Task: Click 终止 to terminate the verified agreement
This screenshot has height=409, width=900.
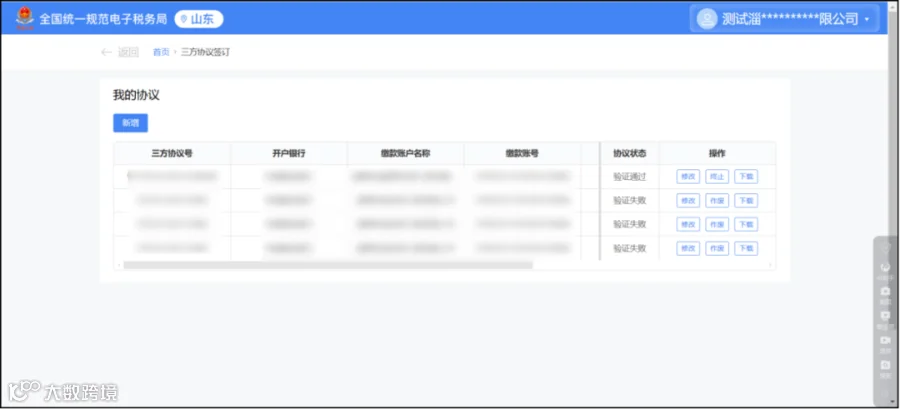Action: pyautogui.click(x=717, y=177)
